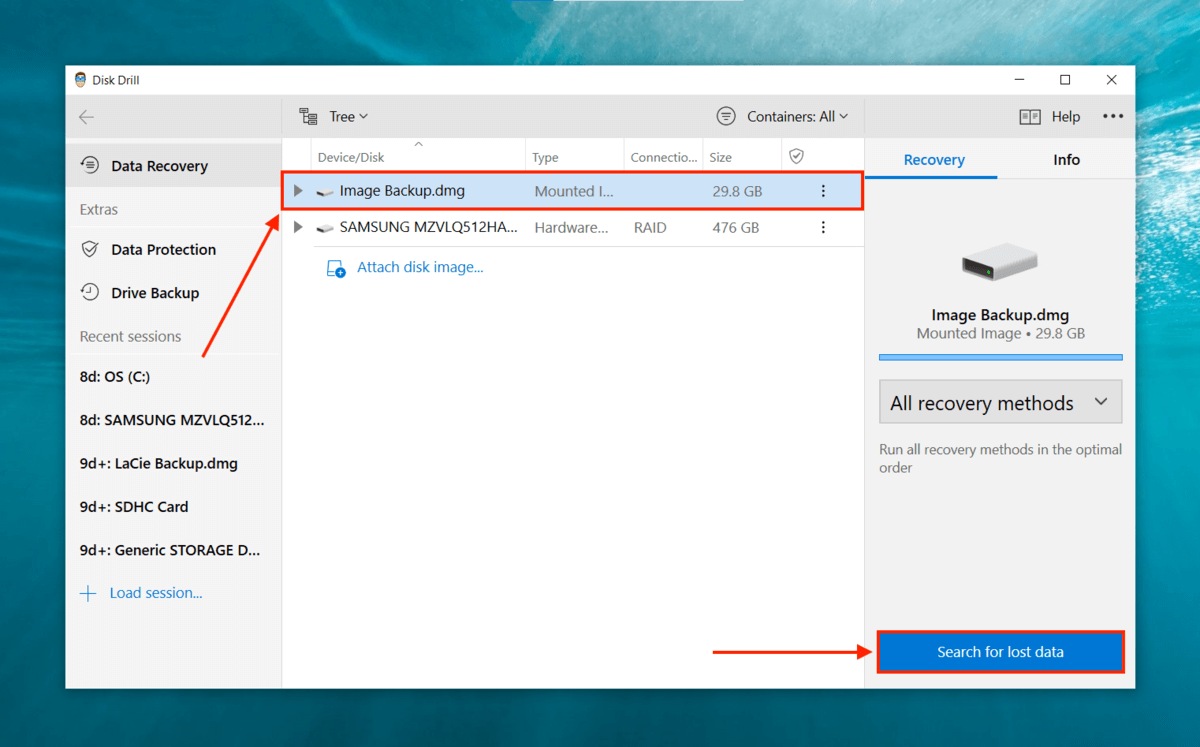Click the blue disk usage bar
The height and width of the screenshot is (747, 1200).
click(1000, 357)
